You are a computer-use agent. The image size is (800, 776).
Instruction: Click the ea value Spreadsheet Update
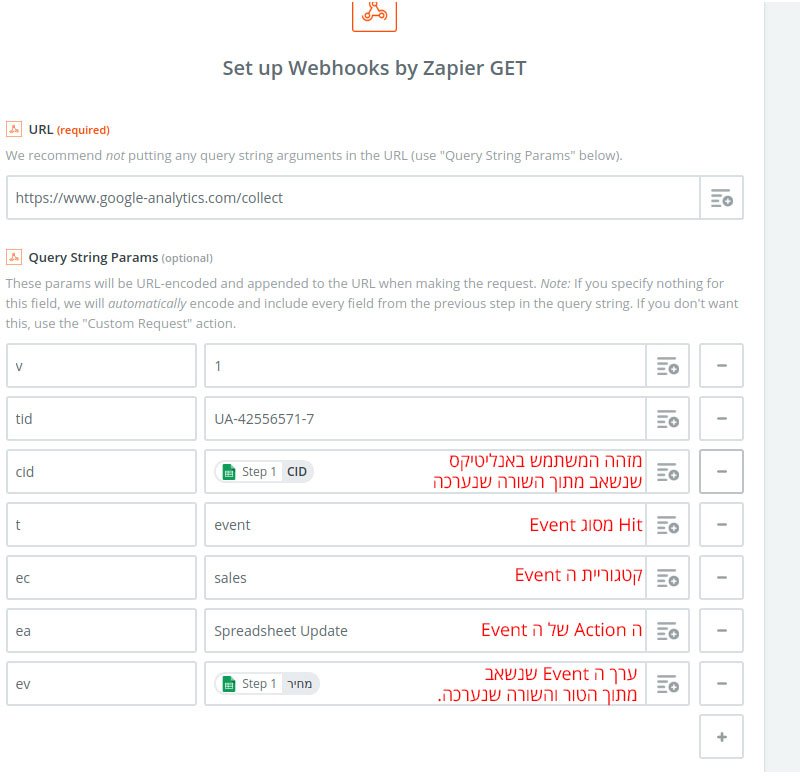[281, 631]
